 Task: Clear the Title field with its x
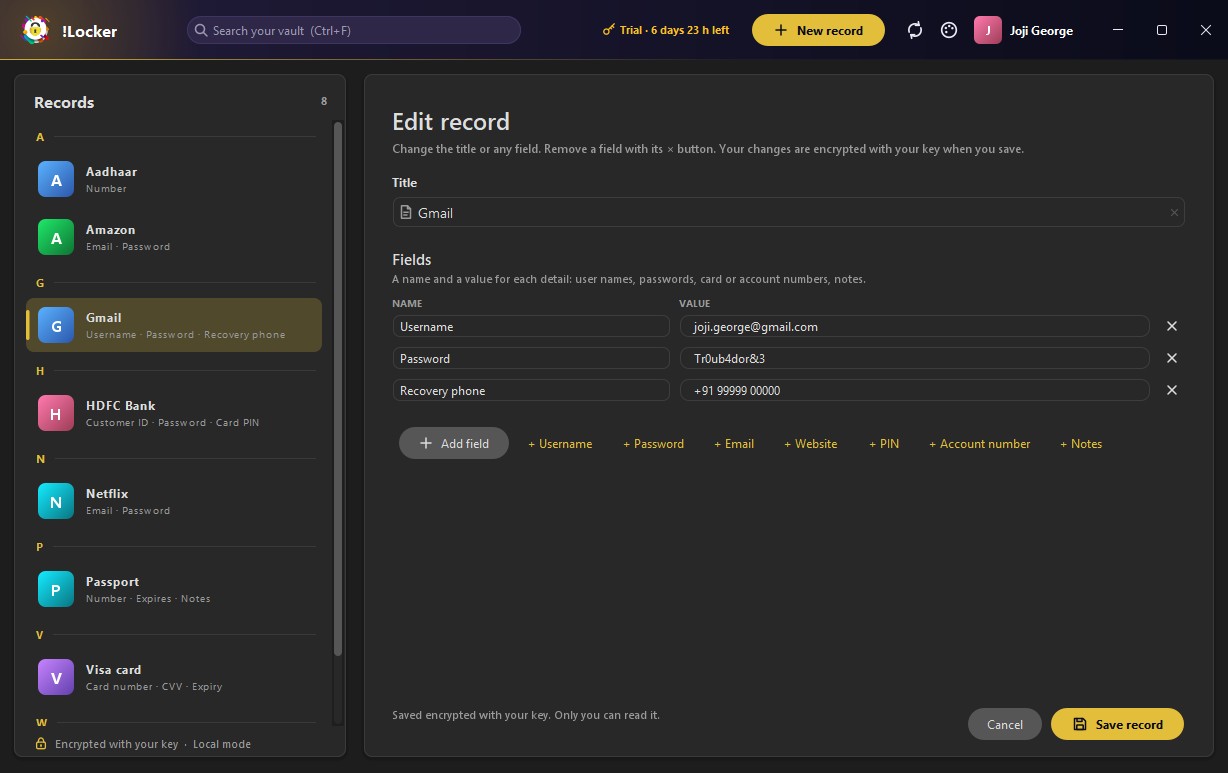[1174, 213]
